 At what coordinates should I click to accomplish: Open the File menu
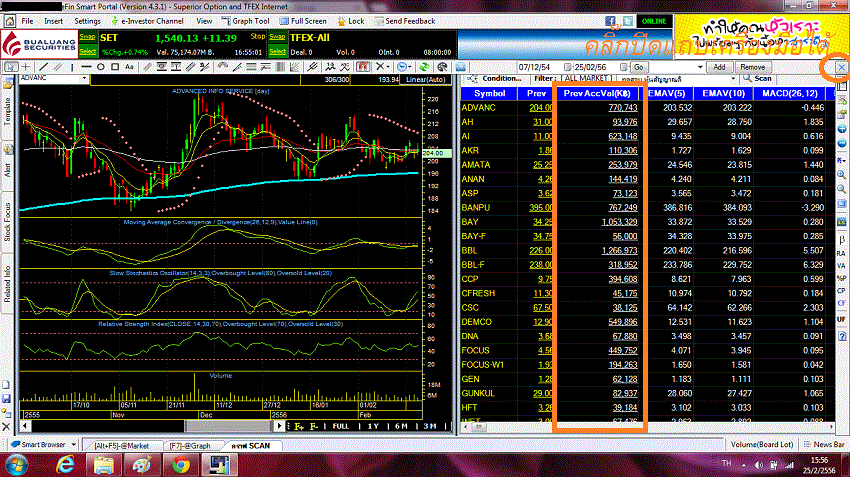point(27,21)
